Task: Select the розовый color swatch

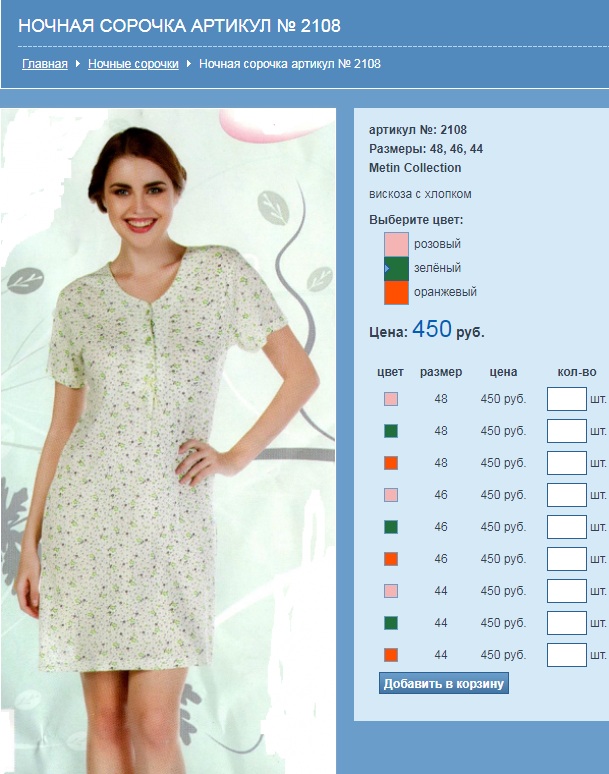Action: point(397,244)
